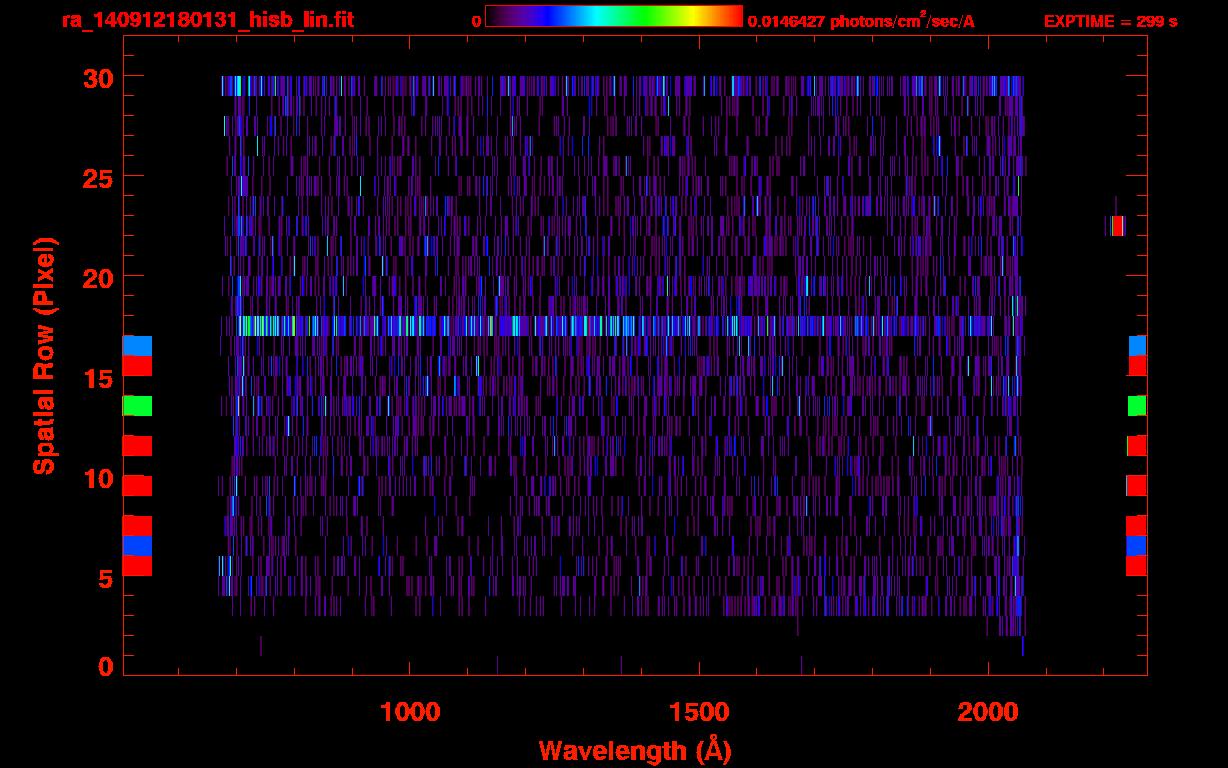Click the dark blue marker near row 6, right axis
Image resolution: width=1228 pixels, height=768 pixels.
pos(1137,546)
